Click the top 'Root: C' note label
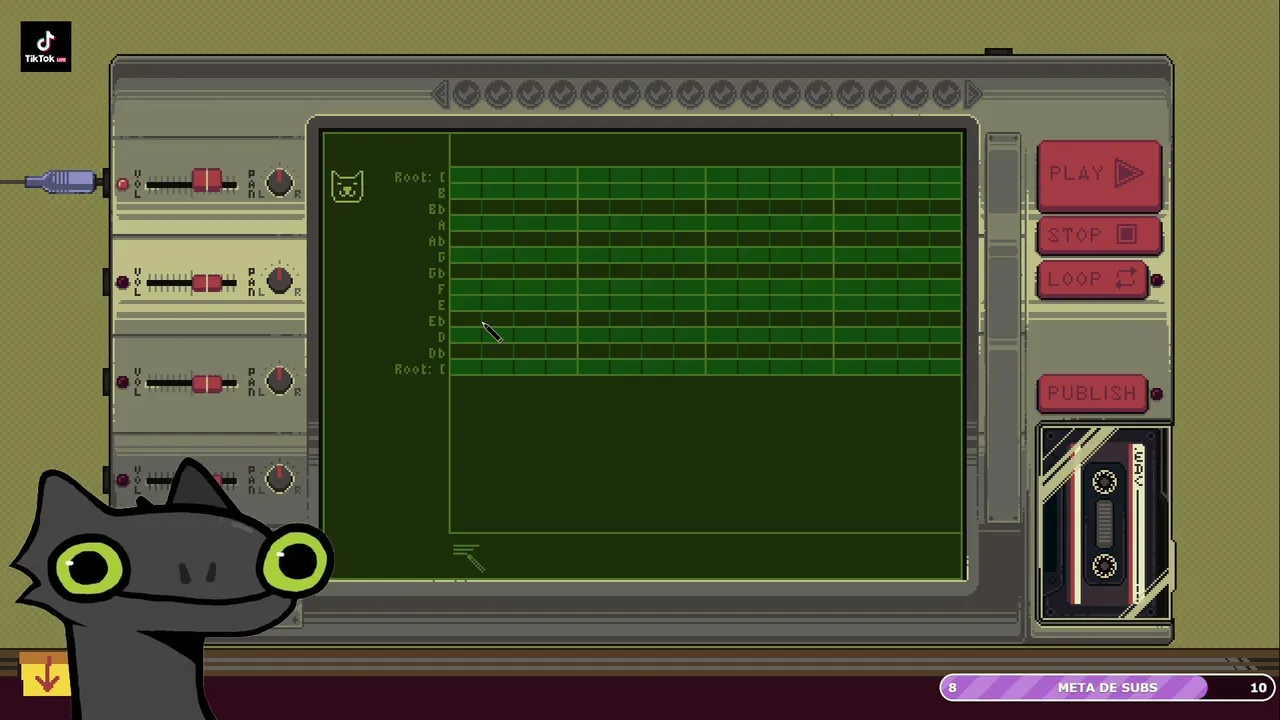This screenshot has height=720, width=1280. pyautogui.click(x=420, y=177)
